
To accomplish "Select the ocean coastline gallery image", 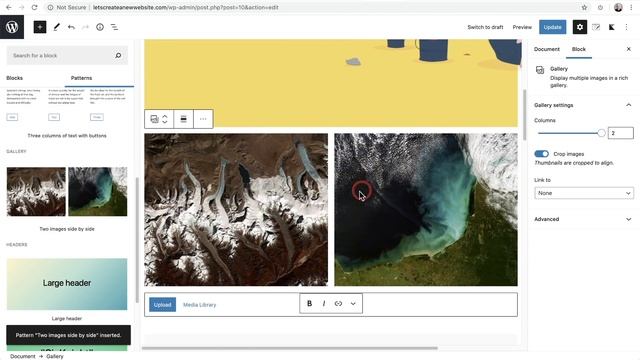I will (426, 209).
